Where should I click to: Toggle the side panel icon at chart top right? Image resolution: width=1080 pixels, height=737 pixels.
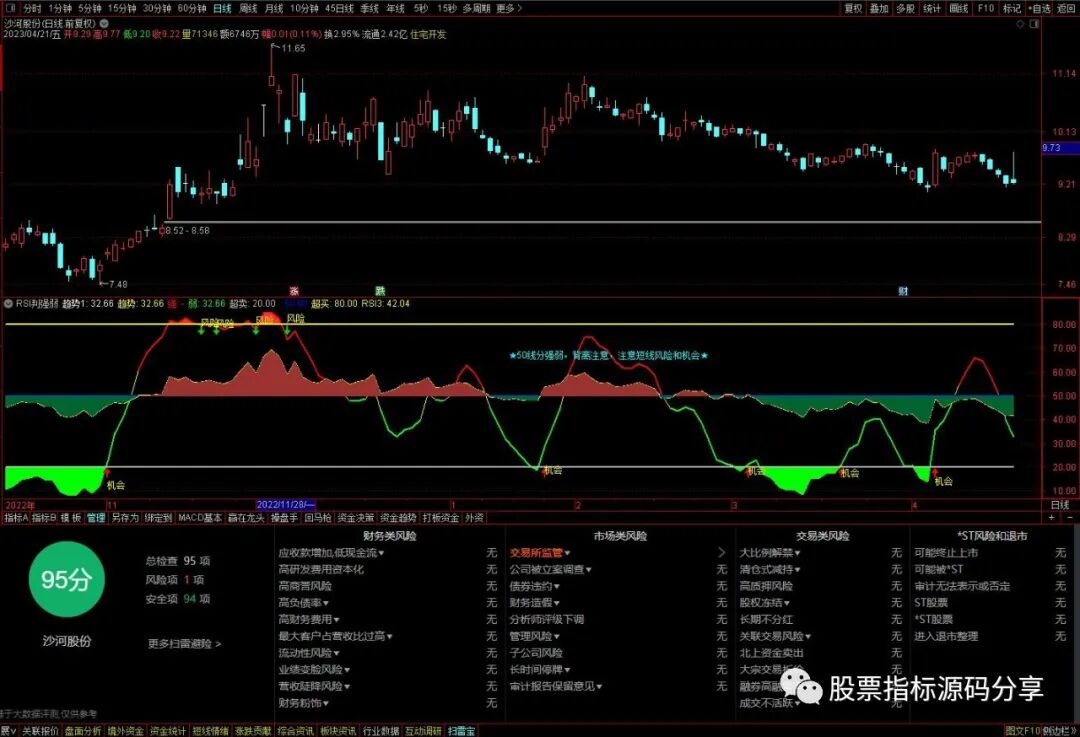1034,23
